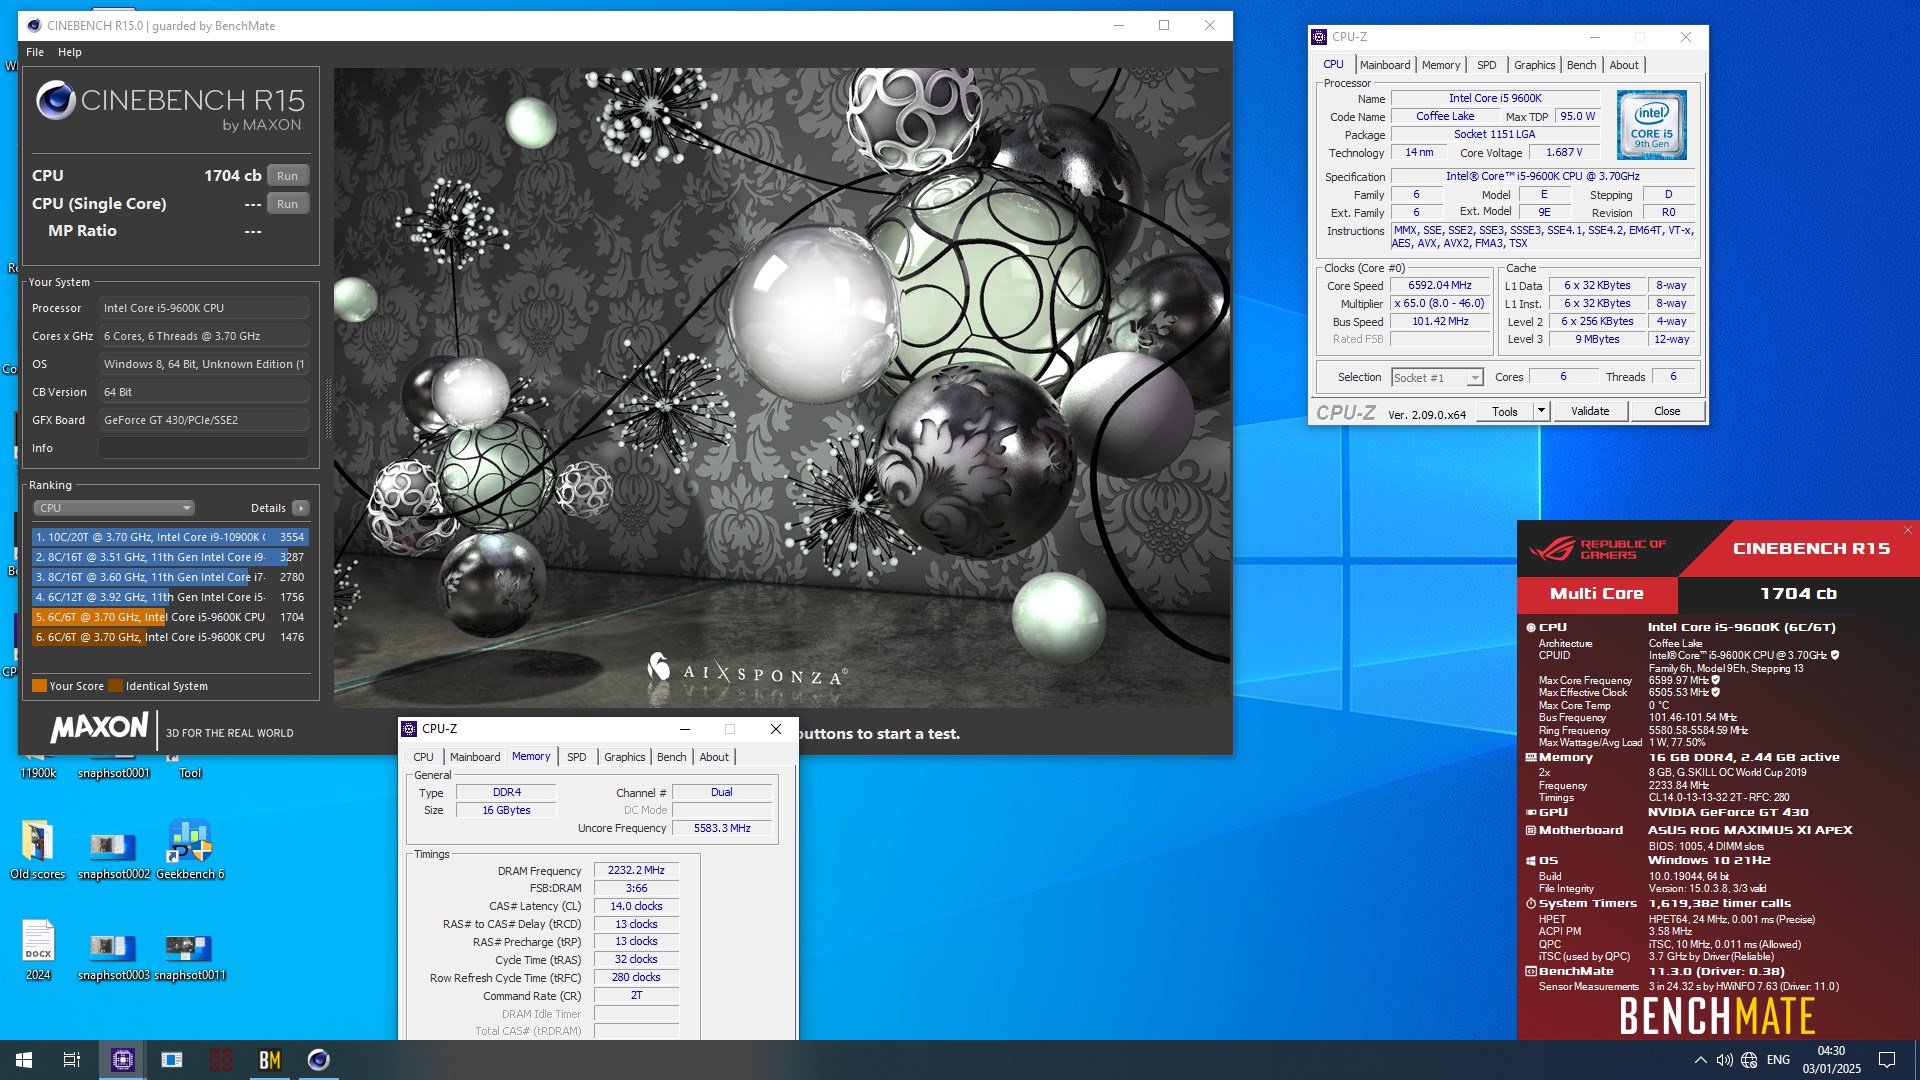This screenshot has width=1920, height=1080.
Task: Open About tab in top CPU-Z
Action: (1624, 65)
